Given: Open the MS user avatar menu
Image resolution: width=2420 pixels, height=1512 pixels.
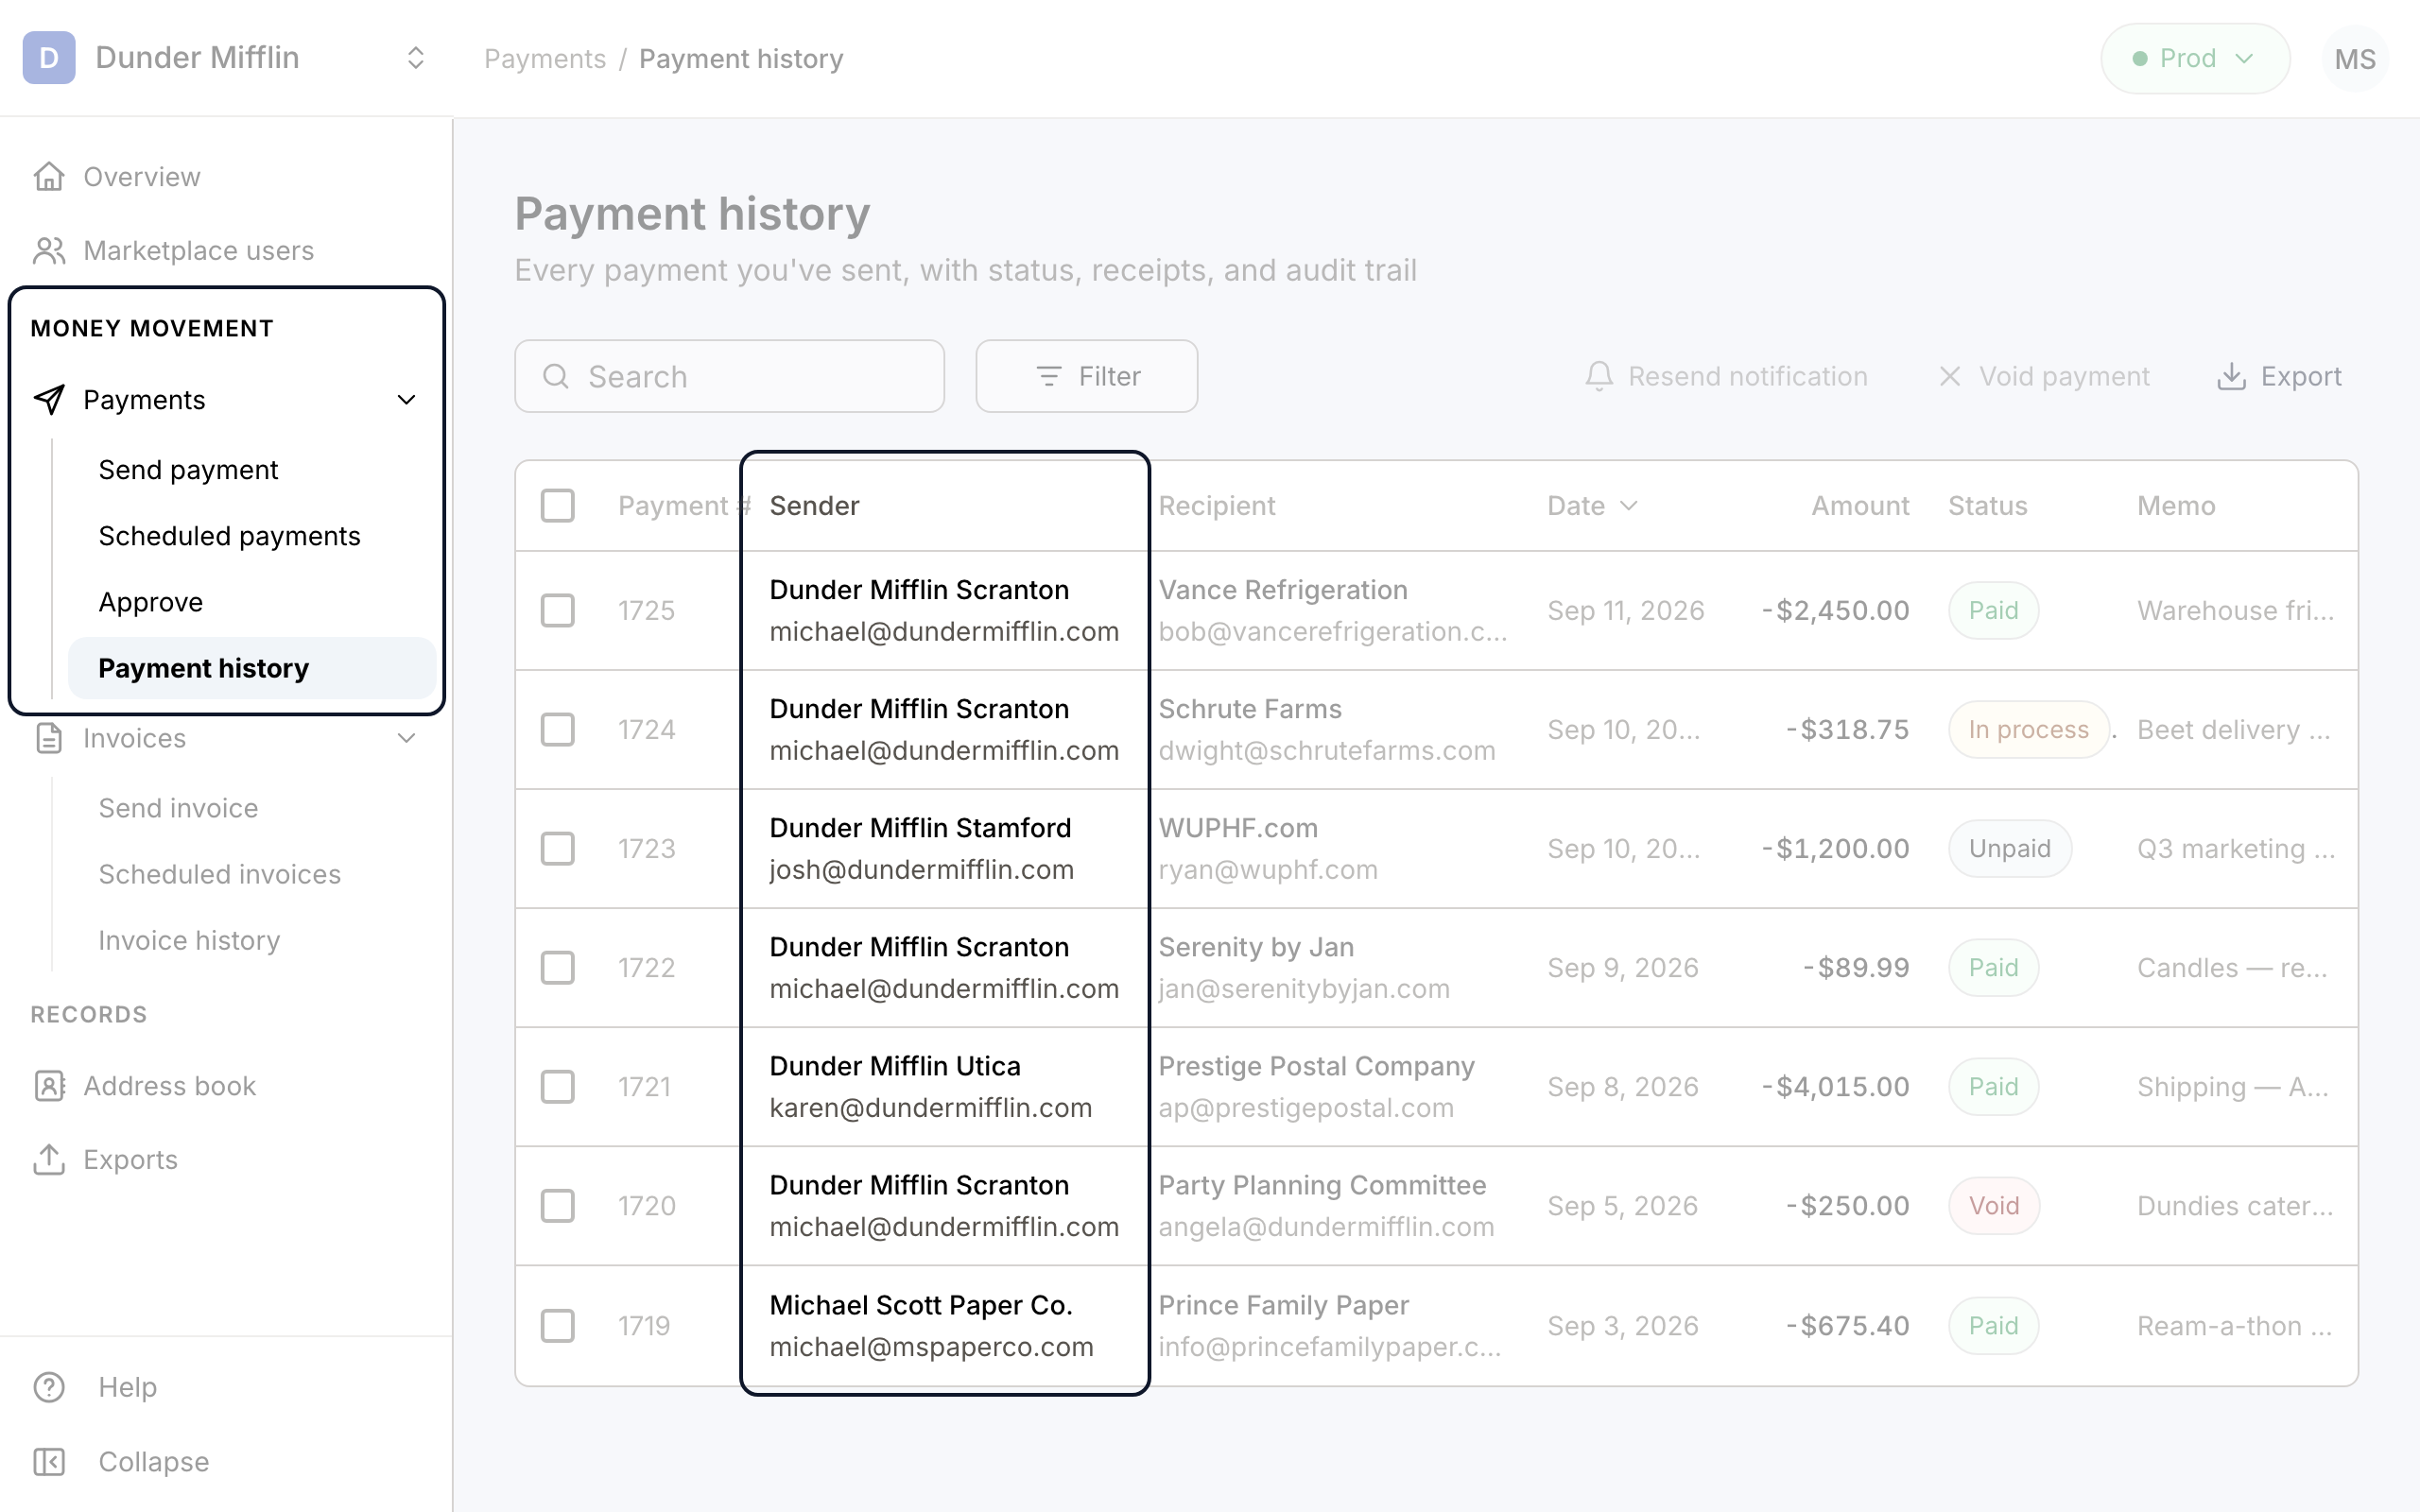Looking at the screenshot, I should pos(2355,59).
